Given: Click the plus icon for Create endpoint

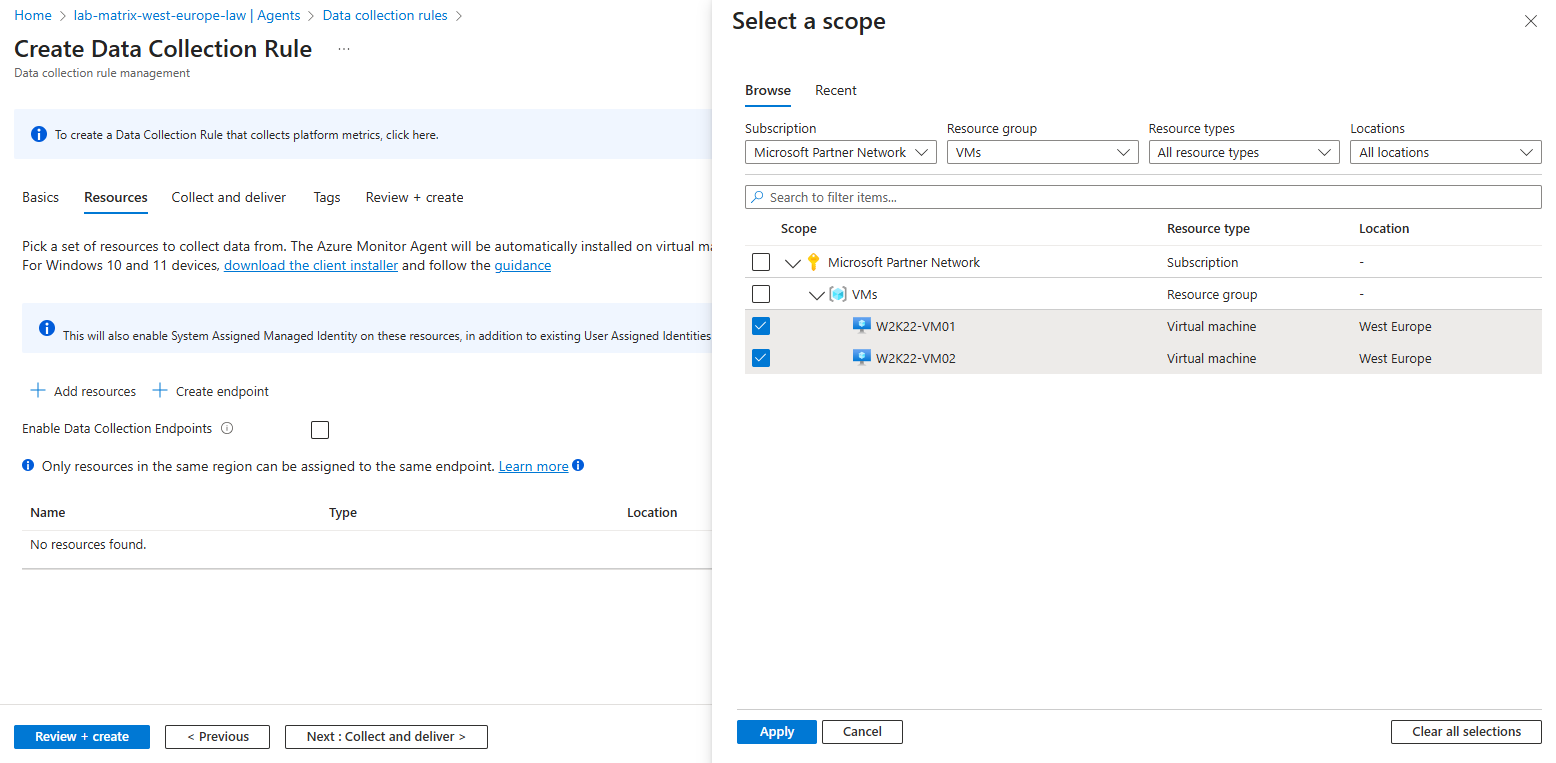Looking at the screenshot, I should tap(160, 390).
